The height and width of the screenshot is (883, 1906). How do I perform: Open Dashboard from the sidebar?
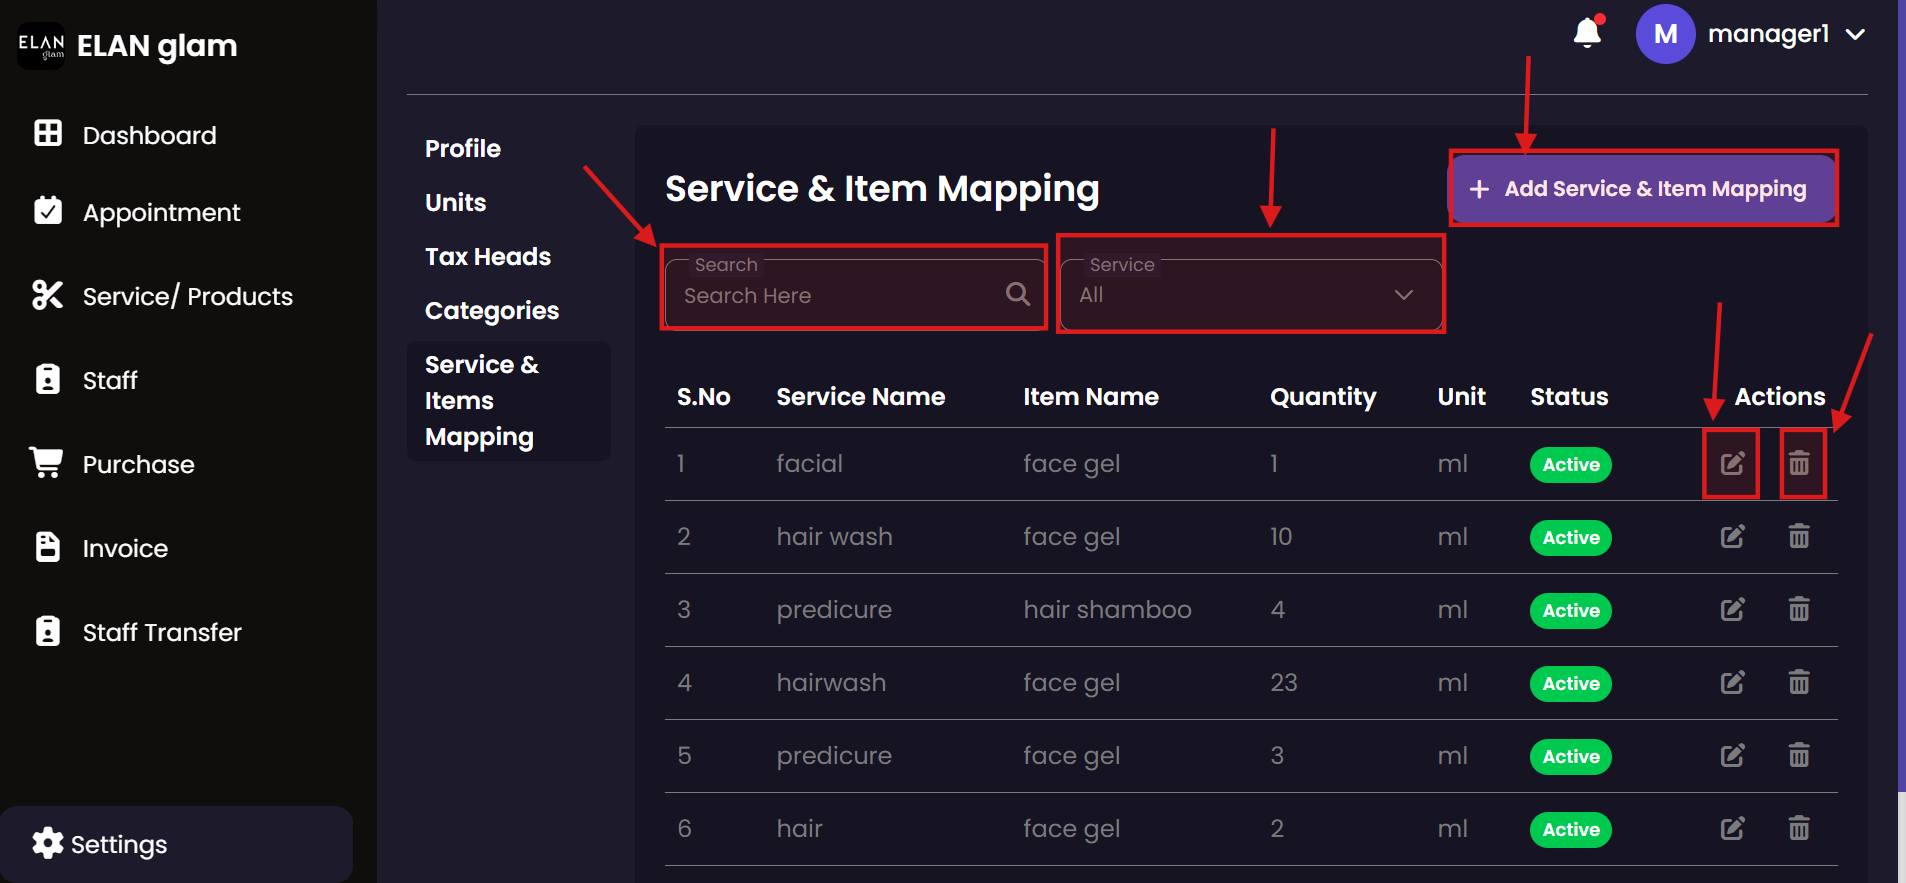pyautogui.click(x=149, y=135)
